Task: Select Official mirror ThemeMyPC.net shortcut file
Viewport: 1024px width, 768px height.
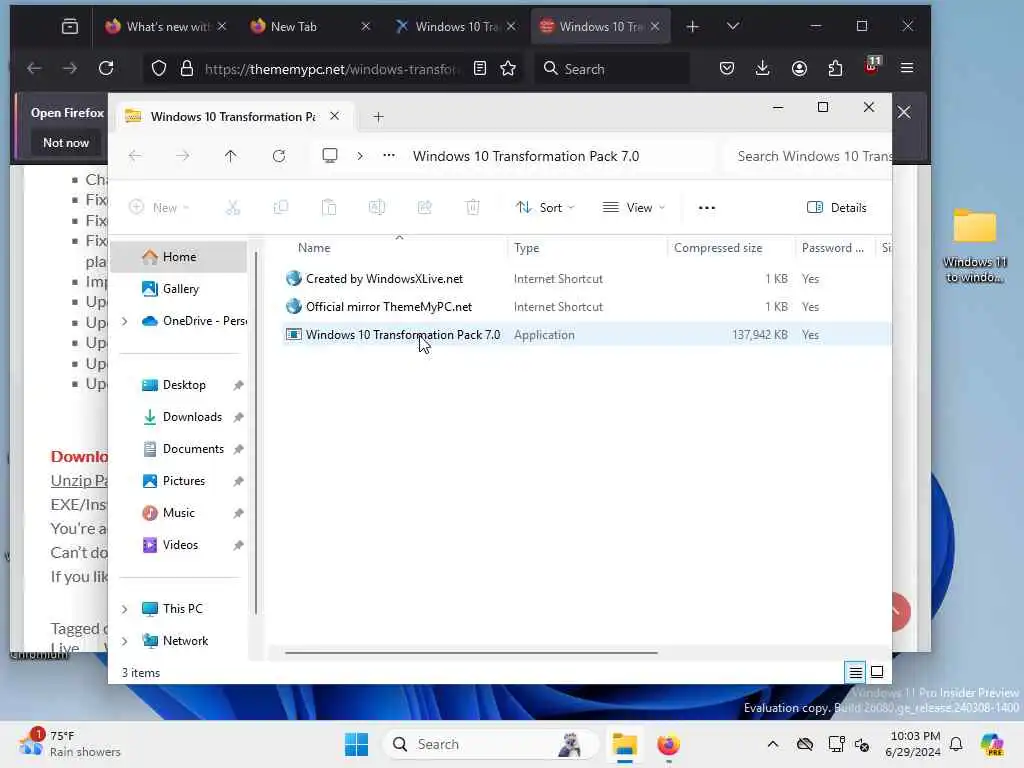Action: pos(389,307)
